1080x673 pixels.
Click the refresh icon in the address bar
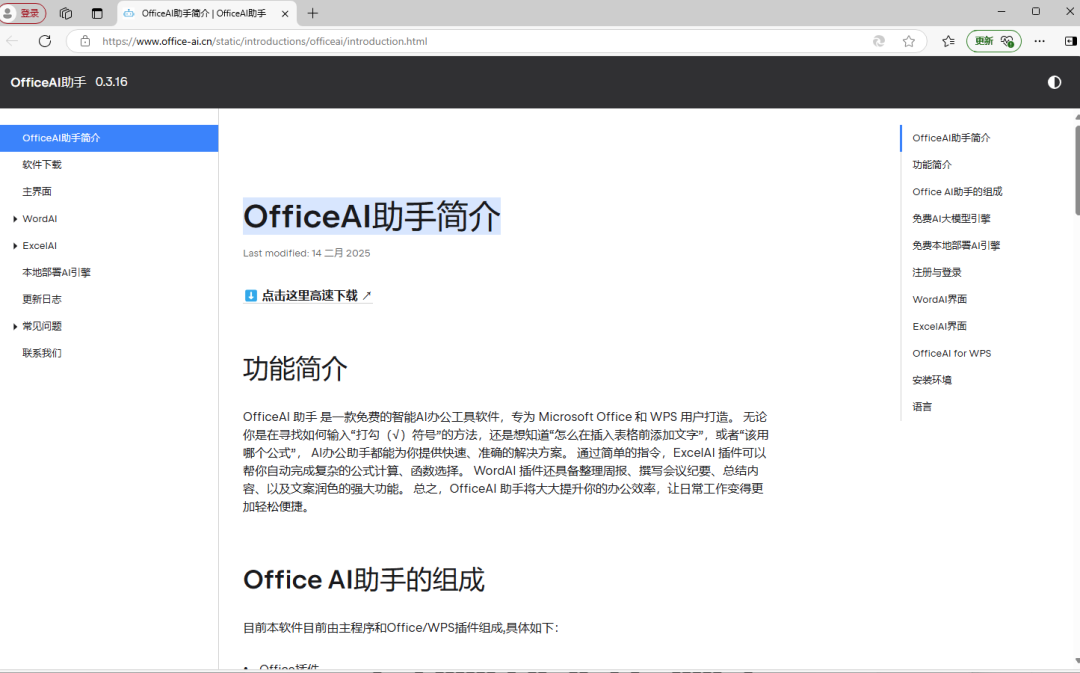[878, 41]
